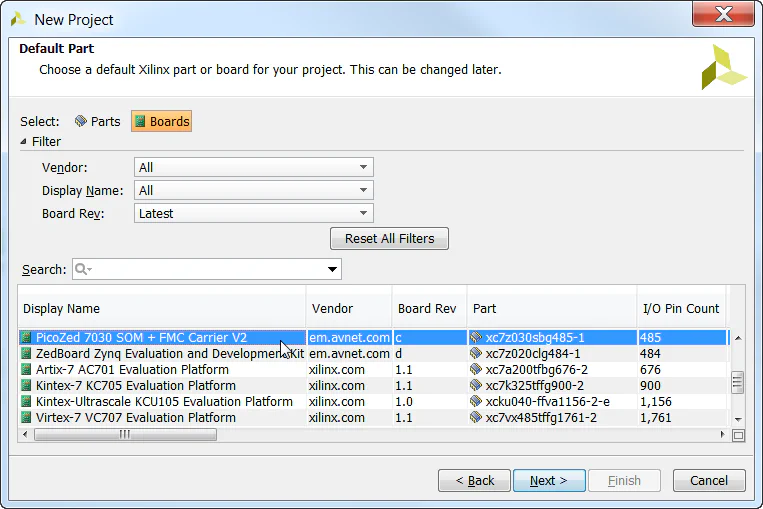This screenshot has width=763, height=509.
Task: Click the Kintex-7 KC705 board icon
Action: pos(26,385)
